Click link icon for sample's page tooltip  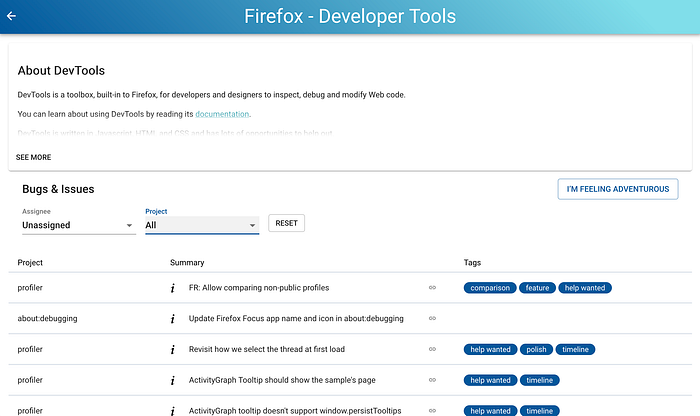pyautogui.click(x=432, y=380)
